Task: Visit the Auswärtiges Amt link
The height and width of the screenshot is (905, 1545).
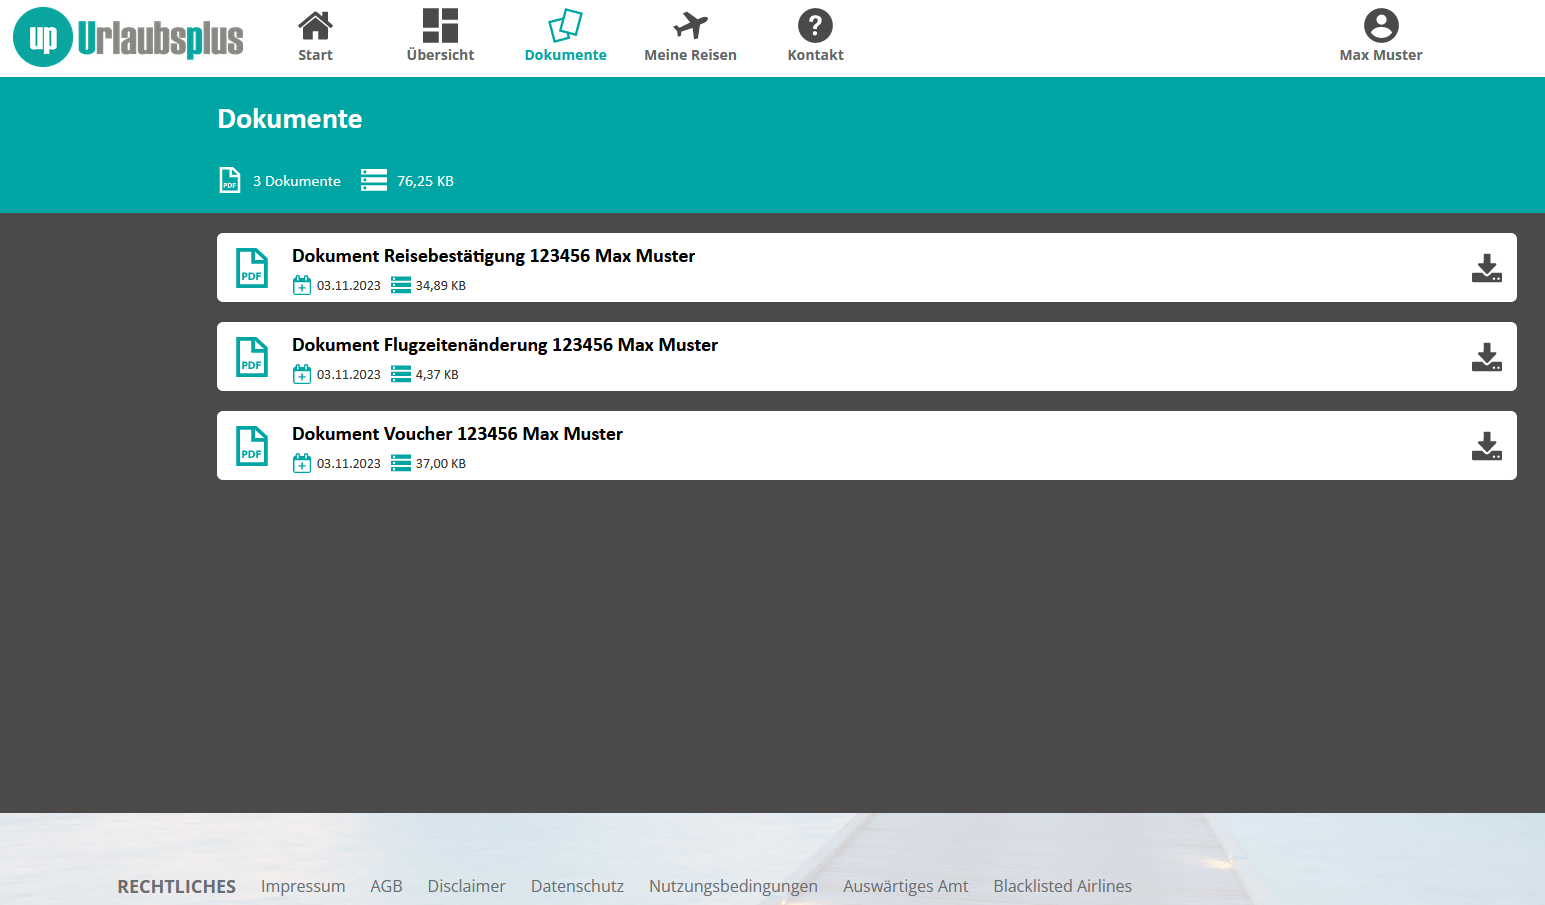Action: [x=905, y=886]
